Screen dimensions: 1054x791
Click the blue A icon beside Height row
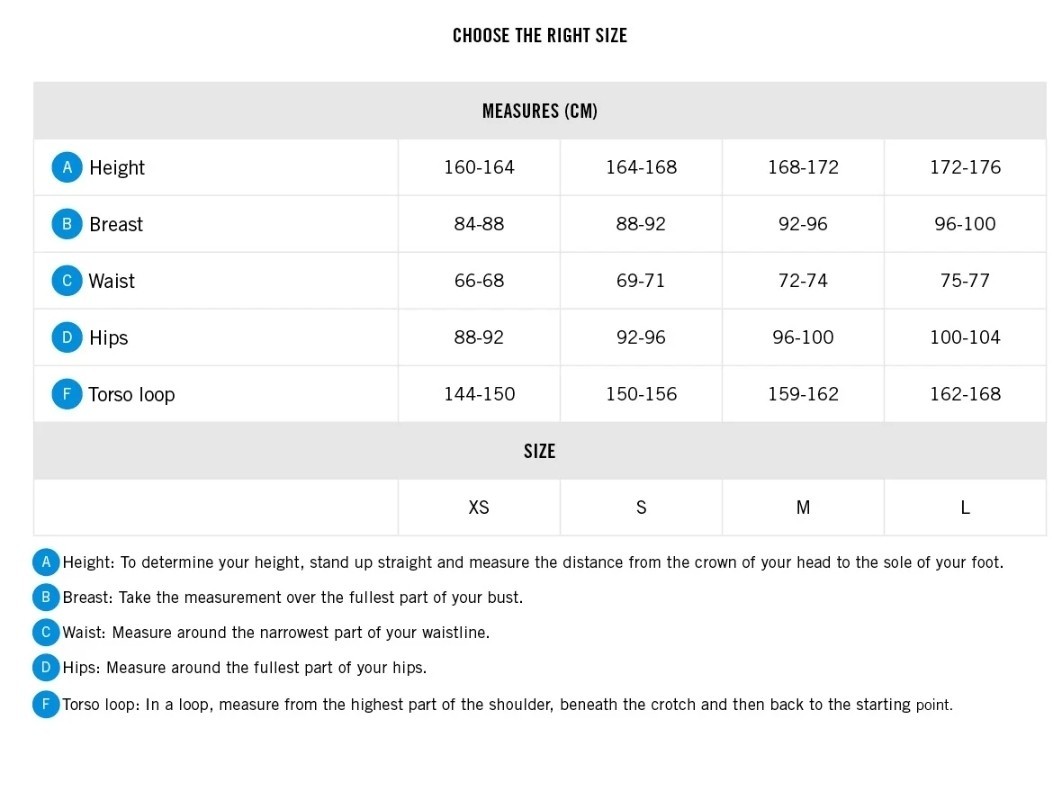pyautogui.click(x=67, y=167)
